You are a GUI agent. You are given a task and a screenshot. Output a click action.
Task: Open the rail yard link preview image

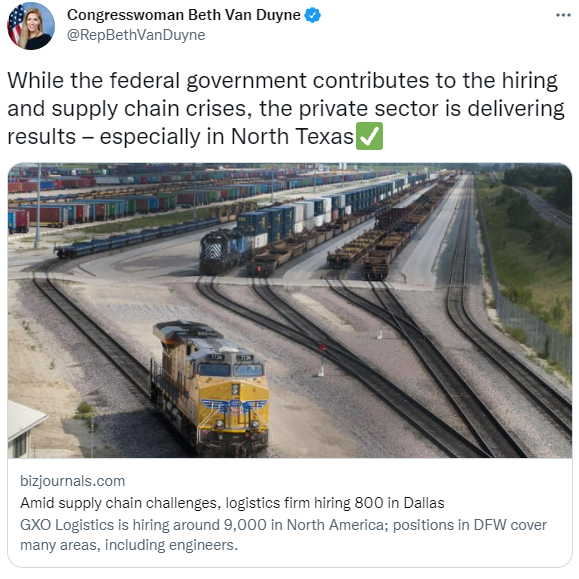click(x=290, y=310)
